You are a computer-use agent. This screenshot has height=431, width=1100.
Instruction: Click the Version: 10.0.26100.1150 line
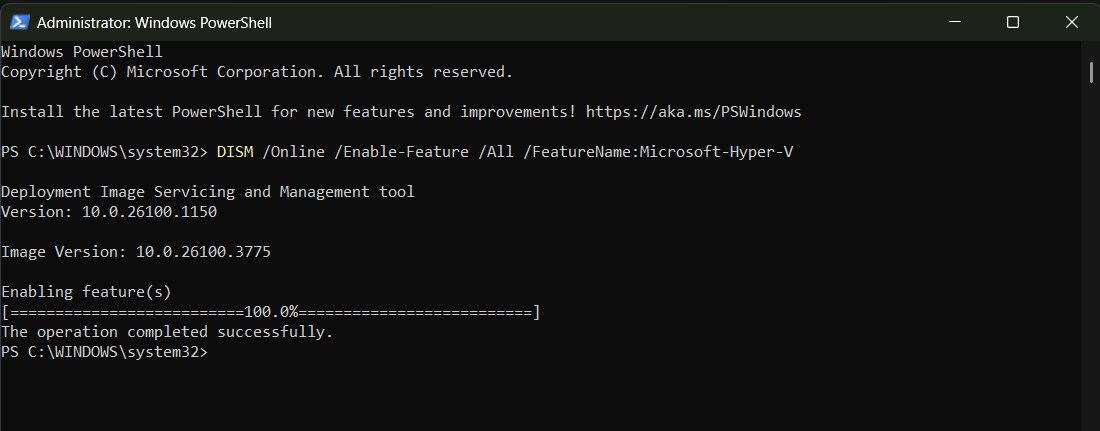click(x=109, y=212)
